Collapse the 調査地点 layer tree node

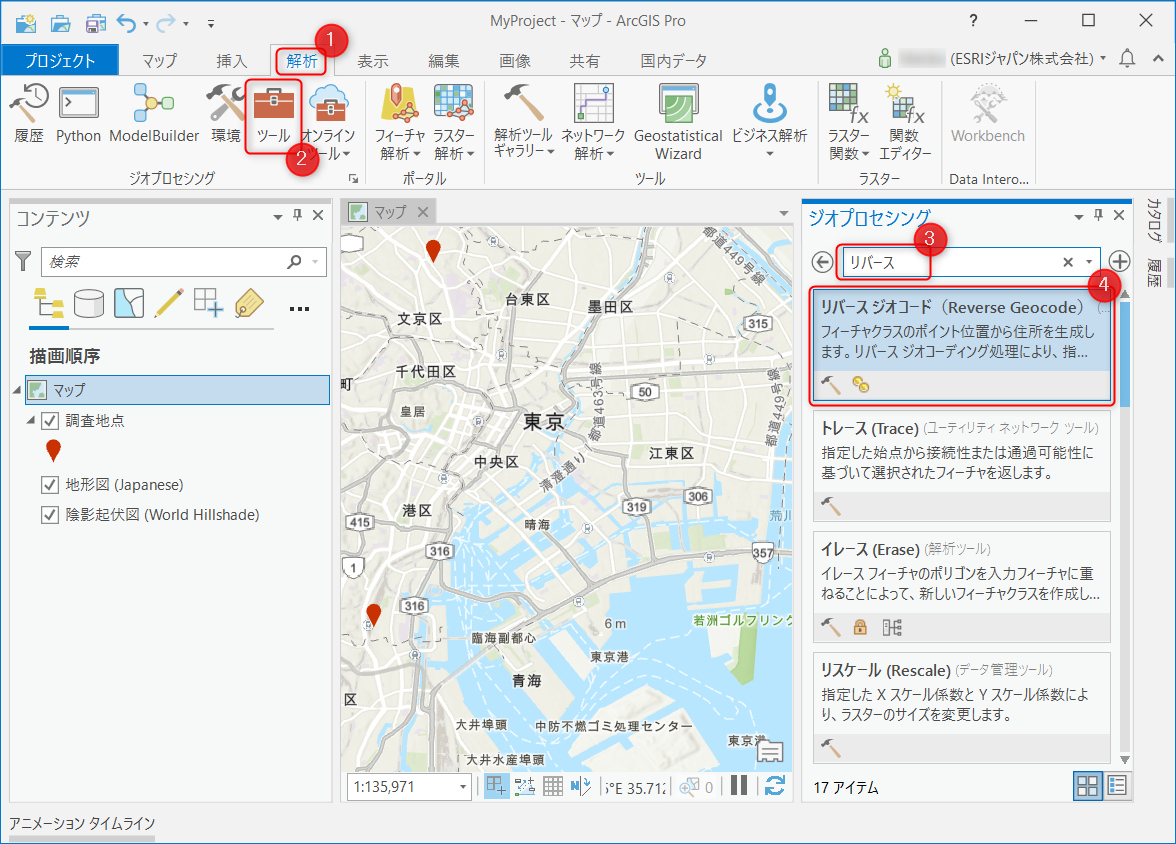(31, 420)
